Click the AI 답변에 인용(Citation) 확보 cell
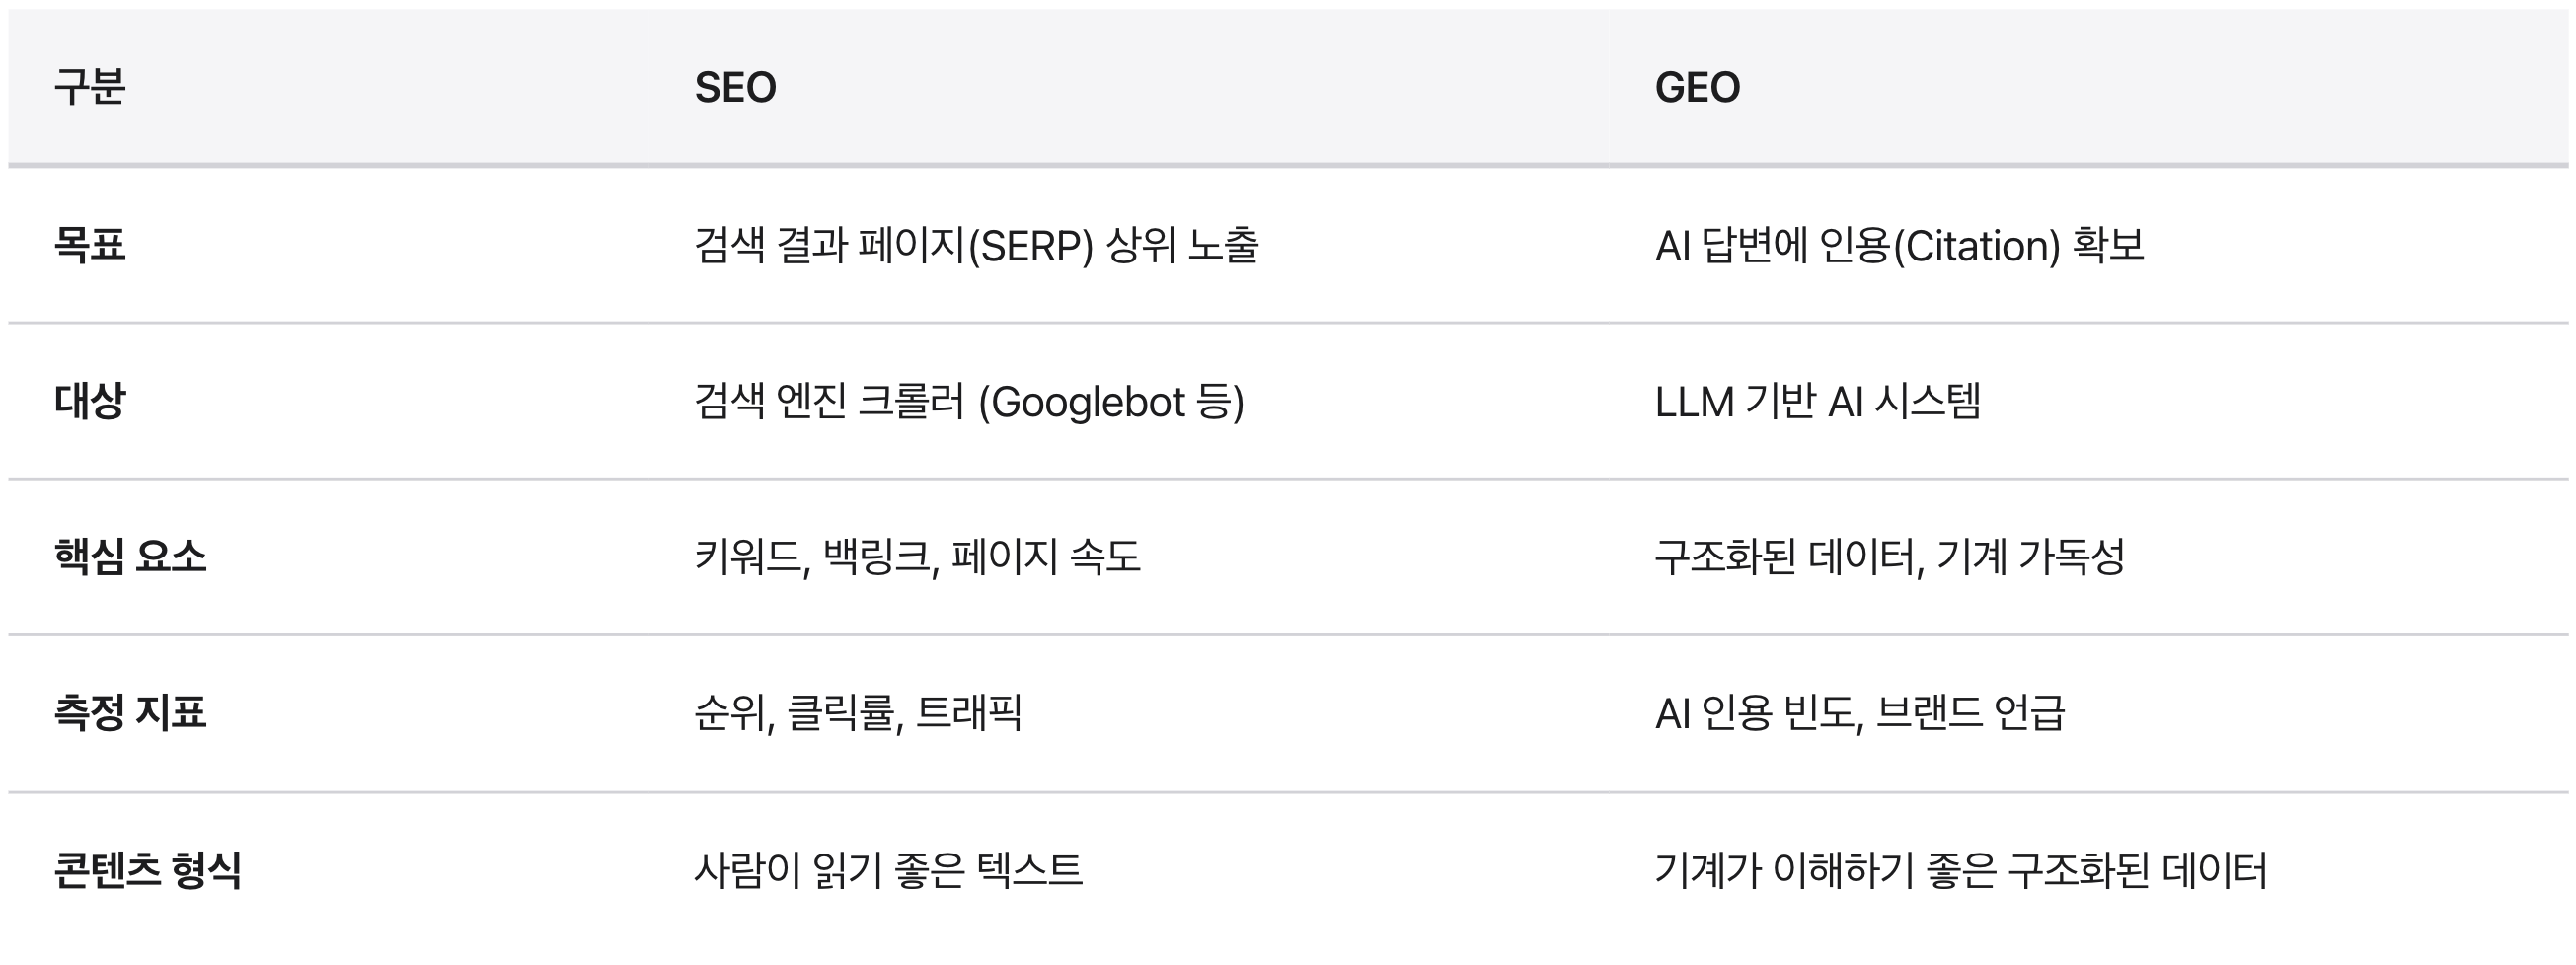 [x=1899, y=245]
